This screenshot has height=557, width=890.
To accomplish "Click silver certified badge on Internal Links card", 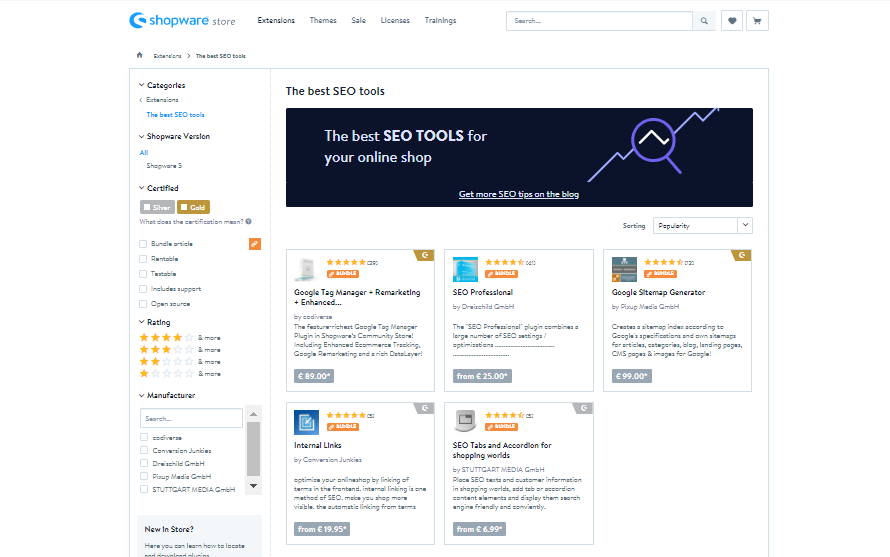I will click(x=425, y=408).
